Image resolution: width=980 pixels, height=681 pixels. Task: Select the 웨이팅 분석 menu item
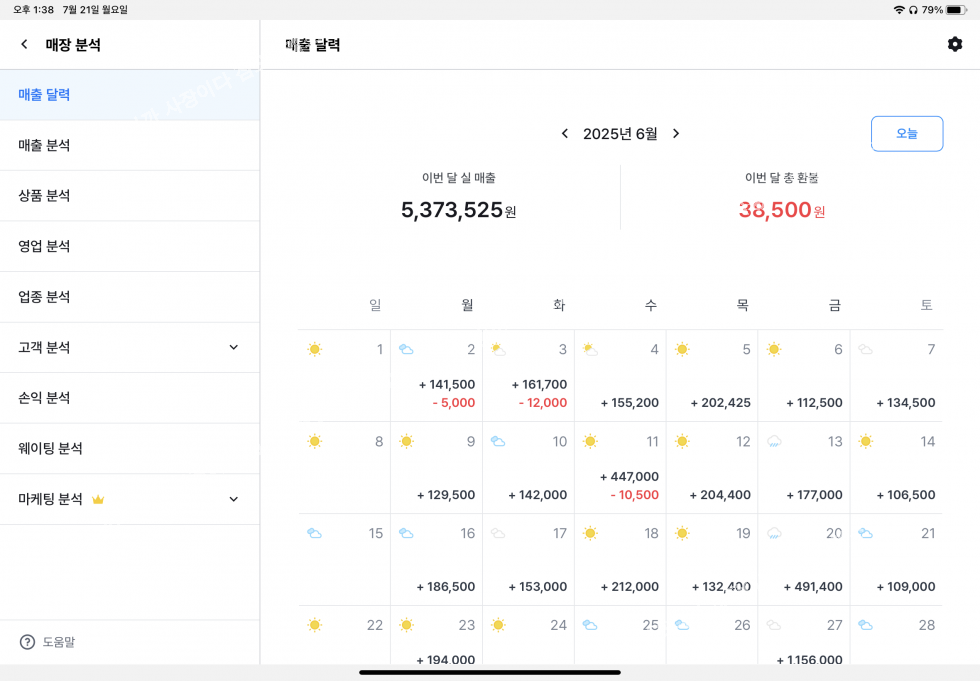(130, 449)
